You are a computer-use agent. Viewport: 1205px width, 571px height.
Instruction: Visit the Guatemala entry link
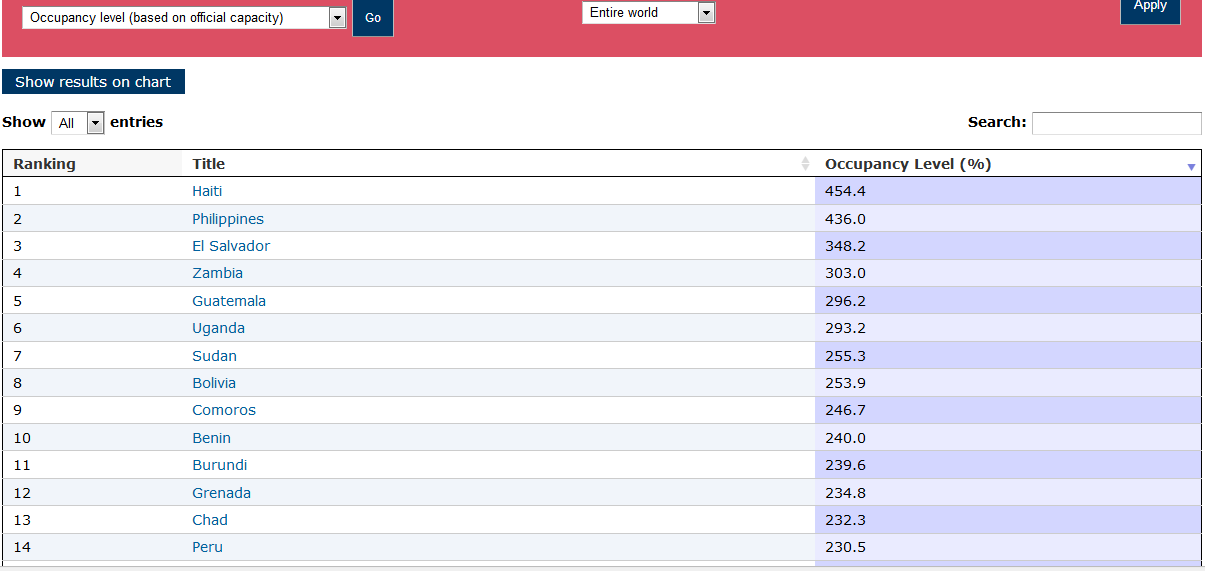point(229,301)
